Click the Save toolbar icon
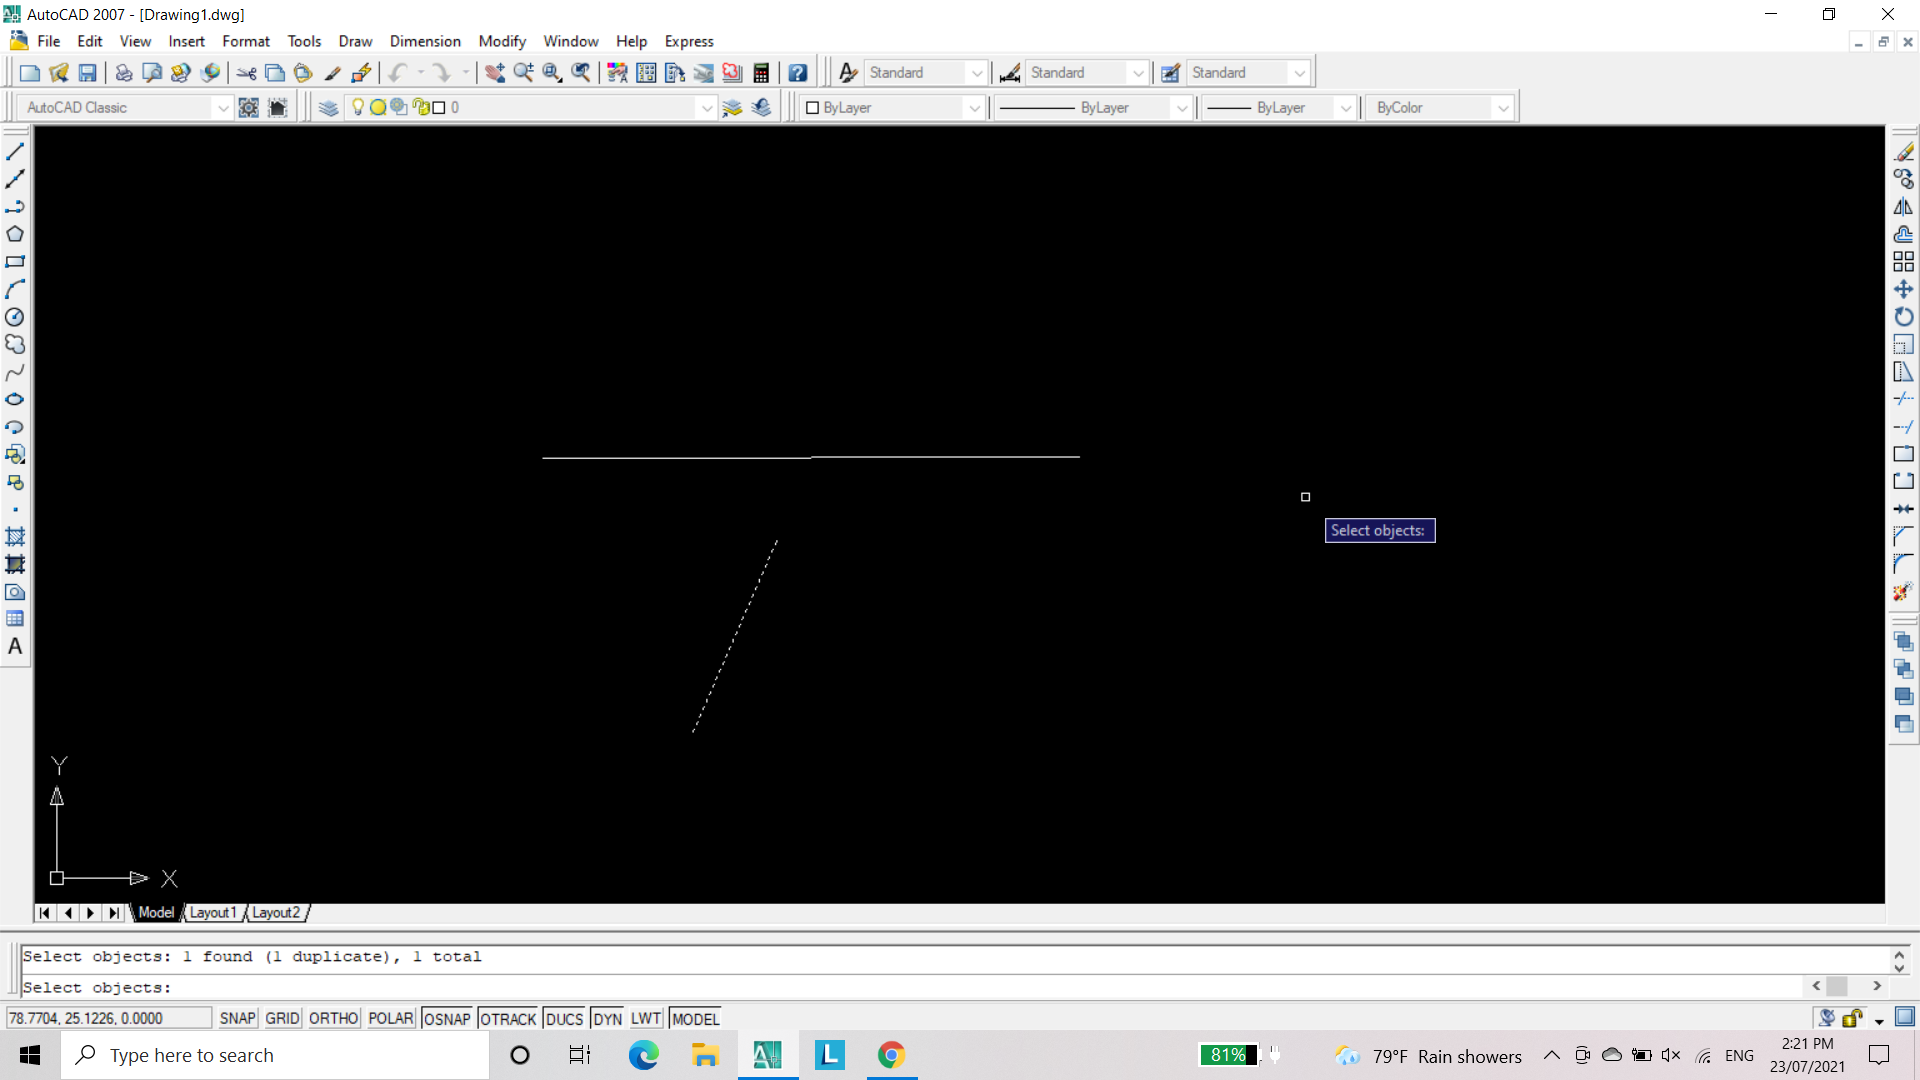This screenshot has width=1920, height=1080. click(88, 73)
